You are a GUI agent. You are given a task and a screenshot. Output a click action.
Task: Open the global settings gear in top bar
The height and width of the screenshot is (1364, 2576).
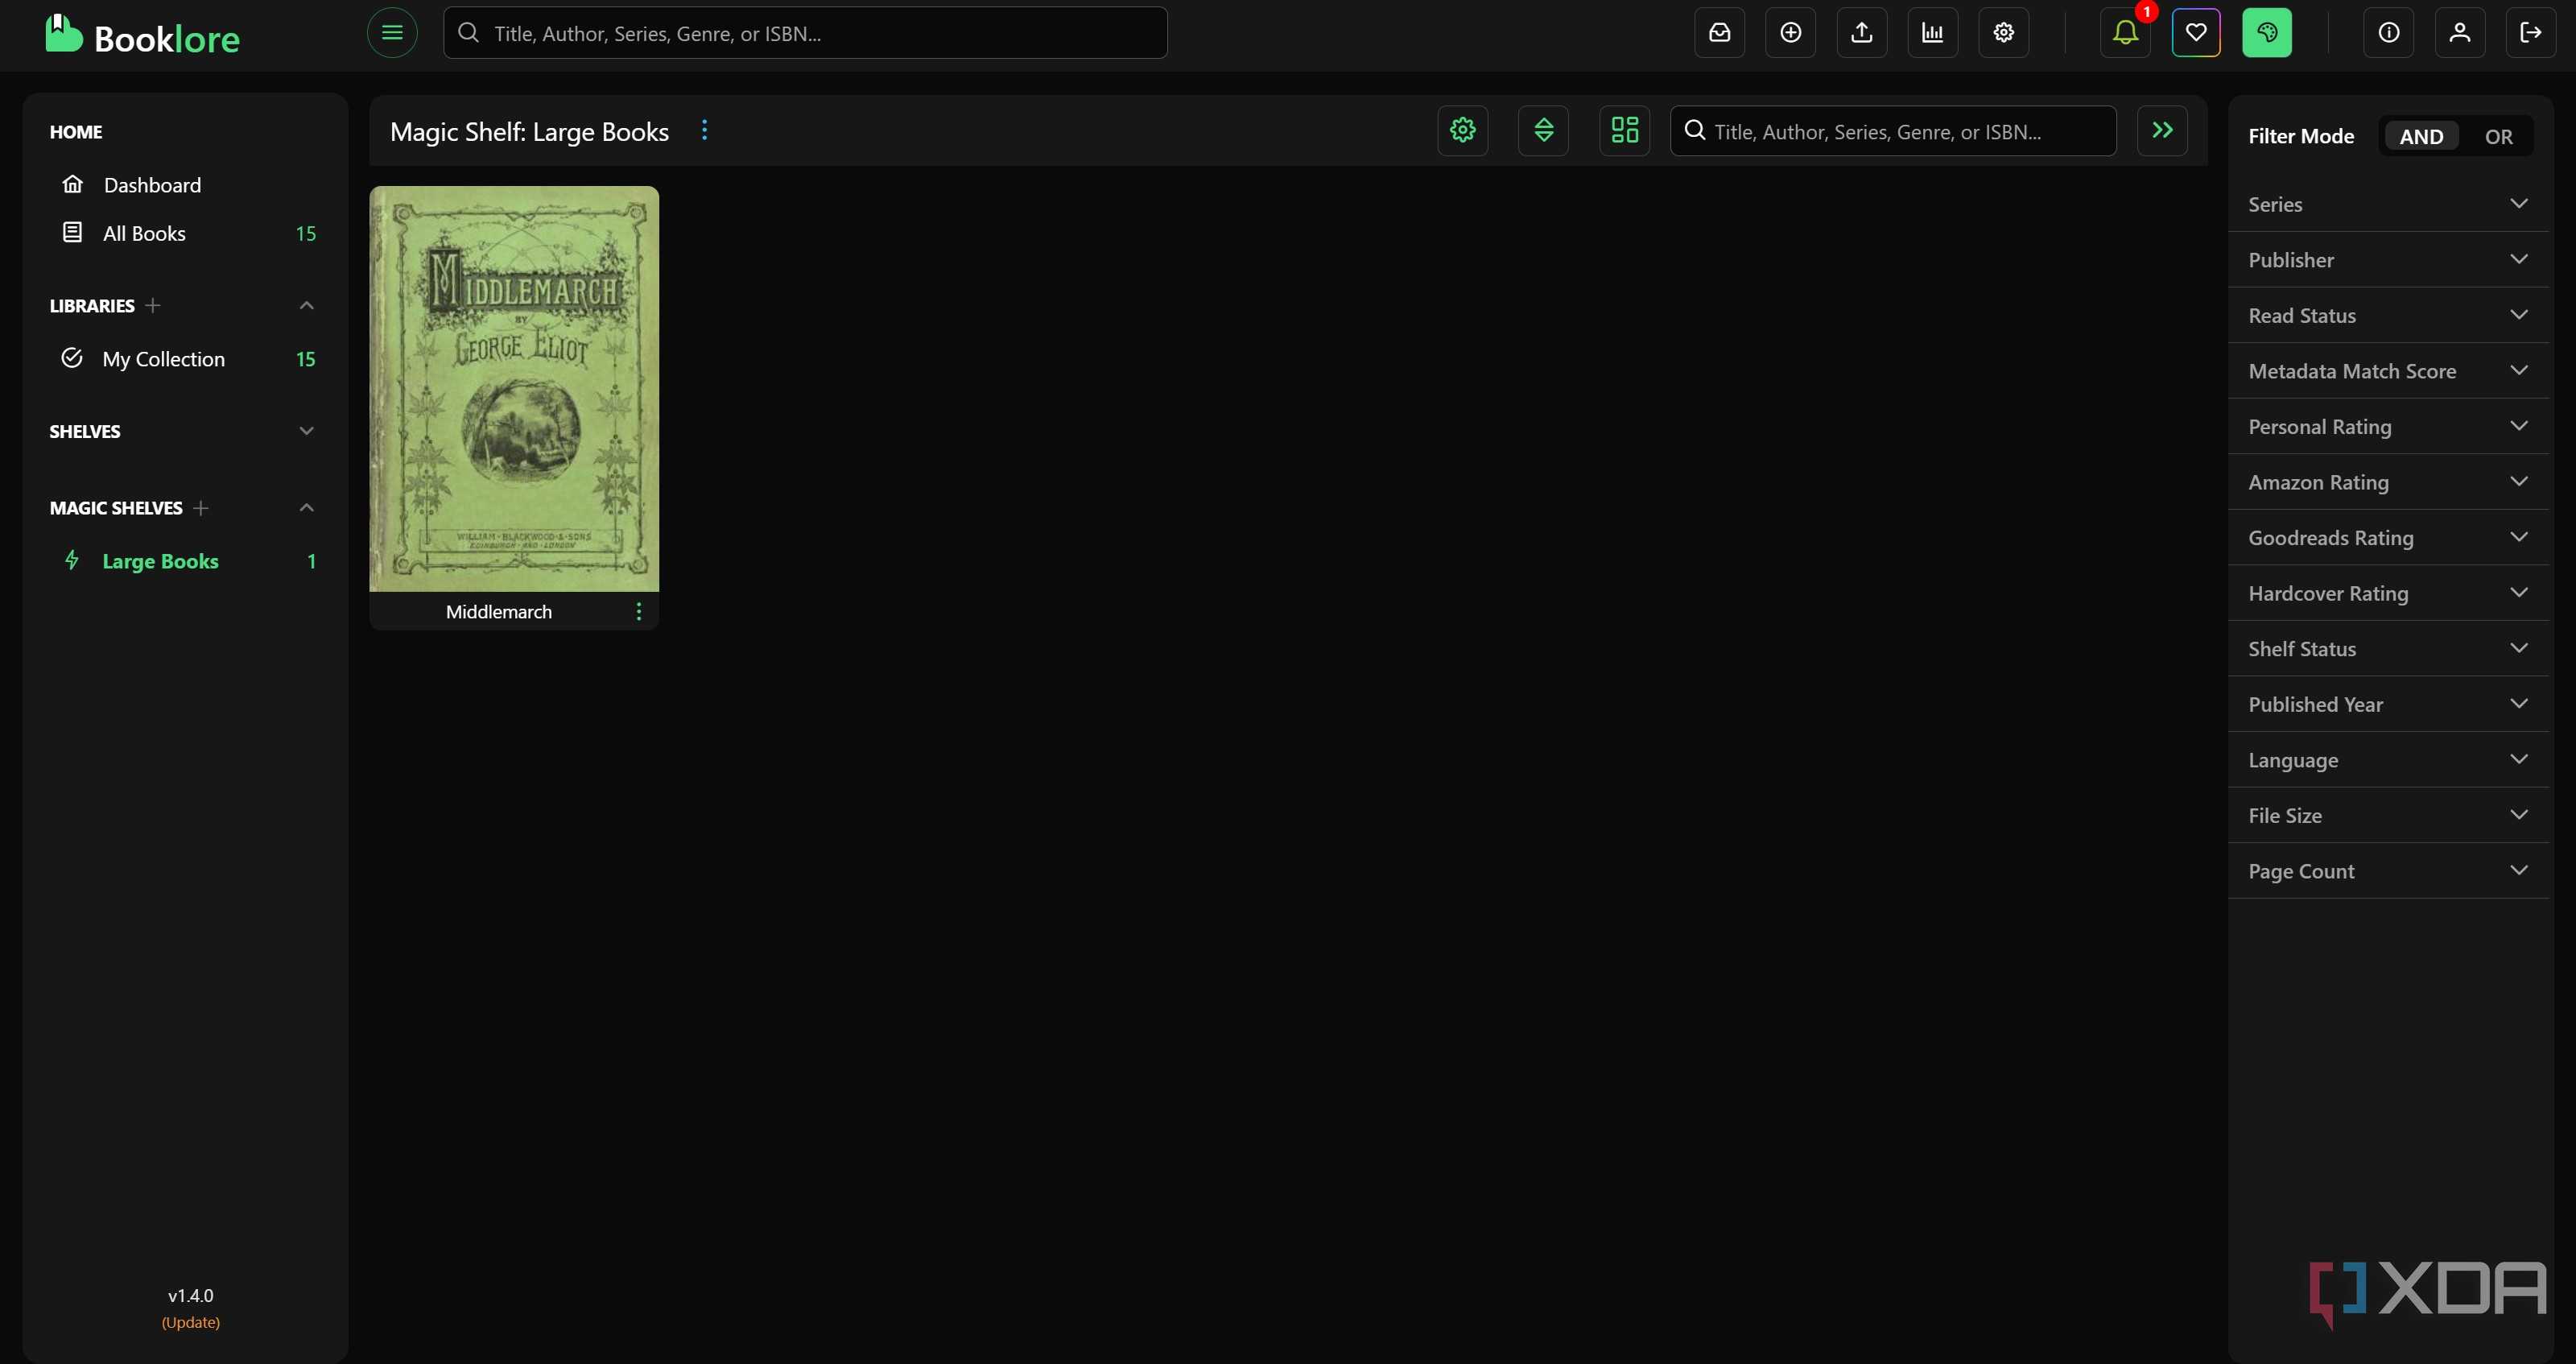[2003, 33]
